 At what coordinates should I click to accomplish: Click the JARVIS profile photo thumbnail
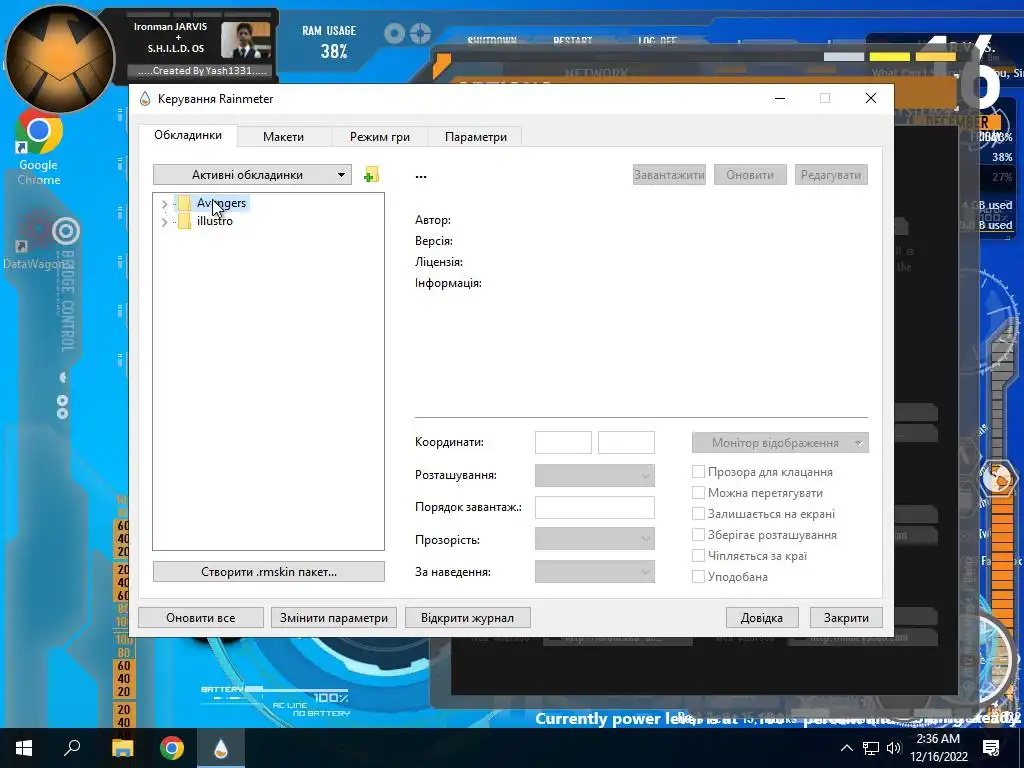[246, 40]
